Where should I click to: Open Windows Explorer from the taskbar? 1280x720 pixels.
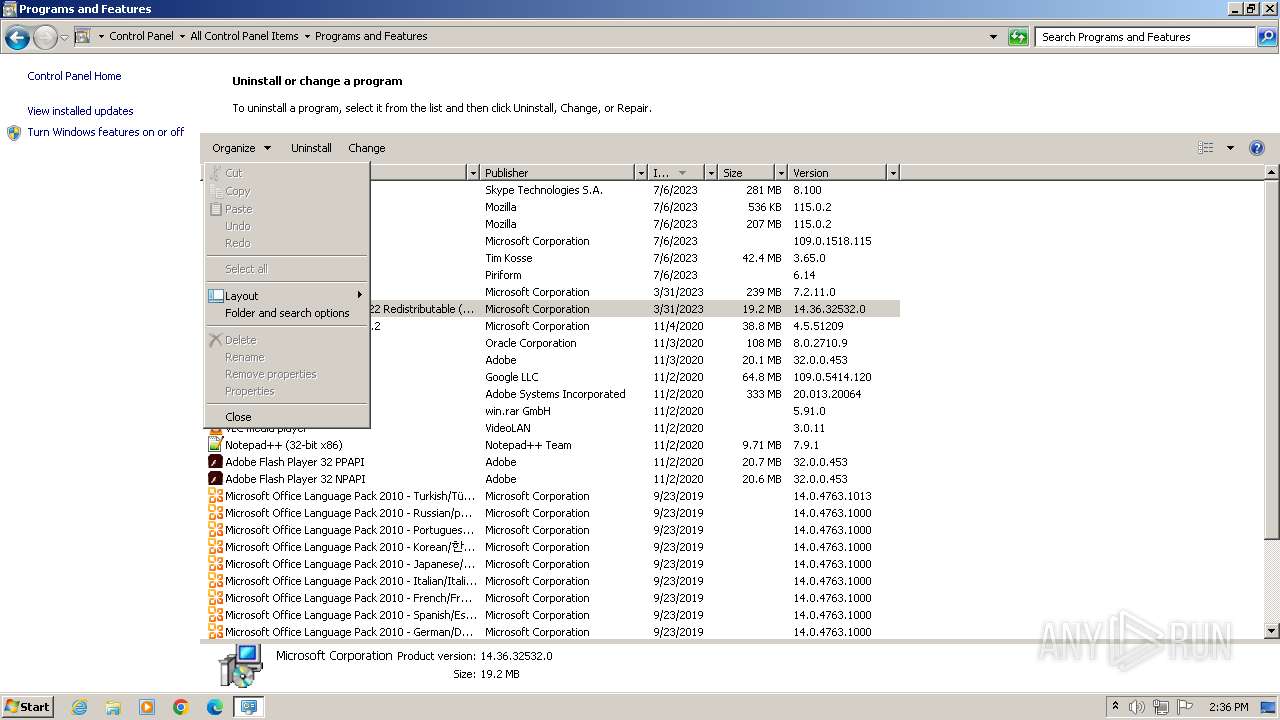113,707
